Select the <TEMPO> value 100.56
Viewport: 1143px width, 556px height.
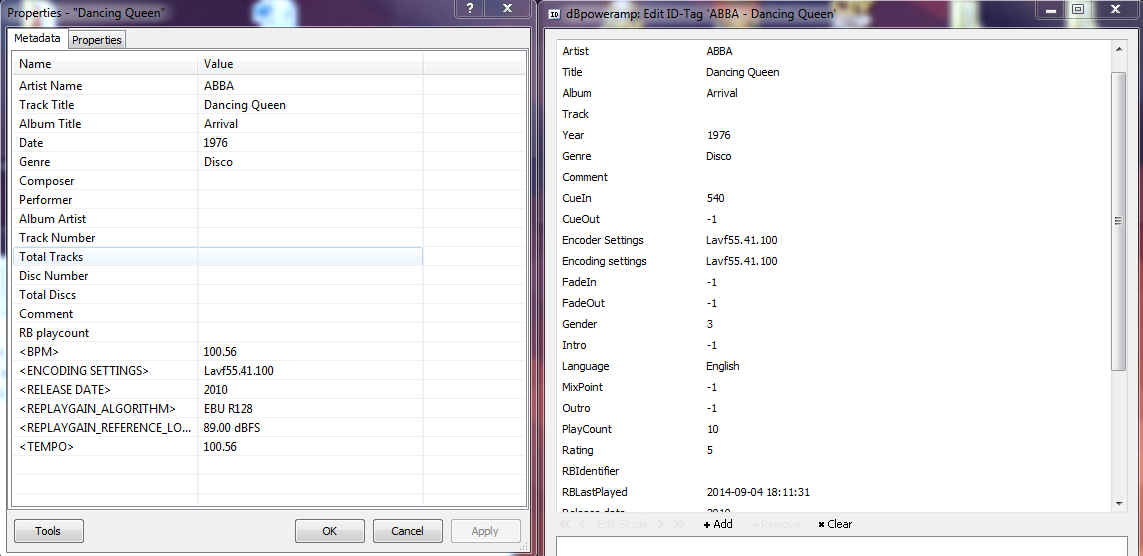(220, 446)
